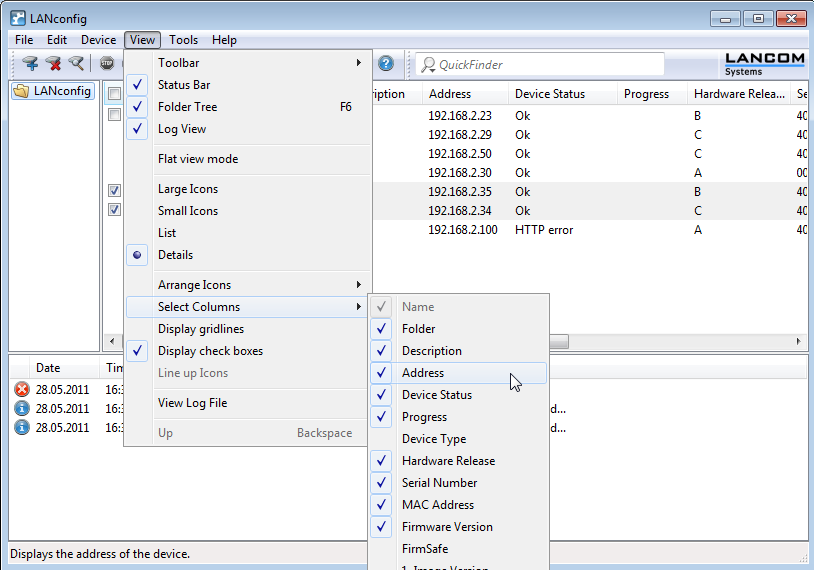Viewport: 814px width, 570px height.
Task: Click the Find Devices toolbar icon
Action: point(76,64)
